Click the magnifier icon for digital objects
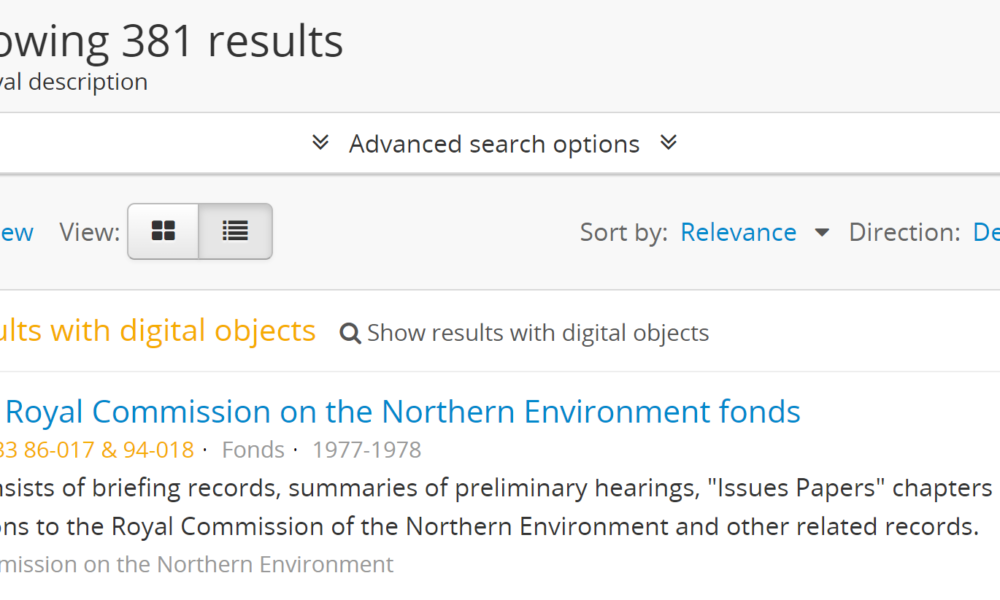Image resolution: width=1000 pixels, height=600 pixels. pos(350,333)
